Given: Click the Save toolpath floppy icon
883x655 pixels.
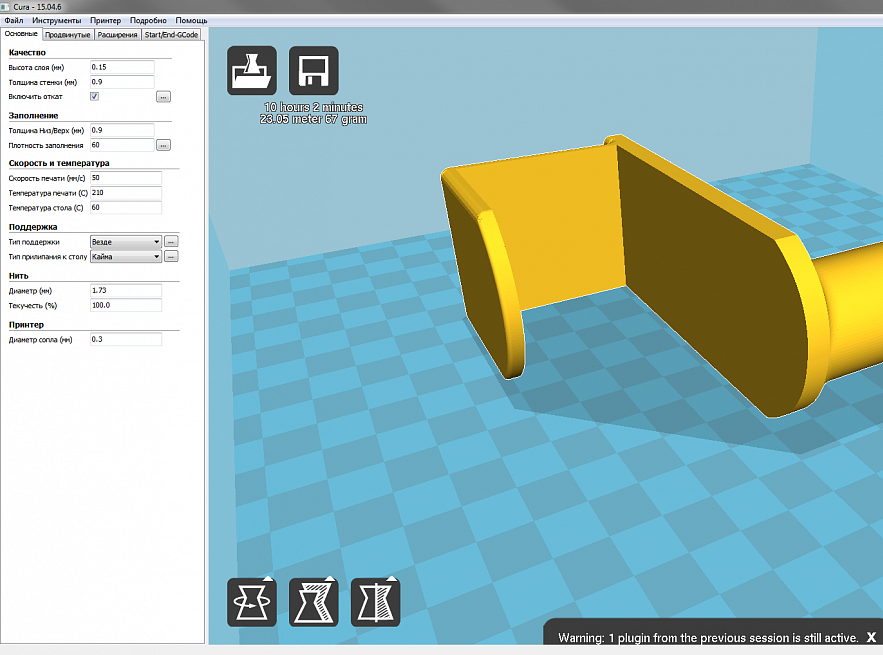Looking at the screenshot, I should tap(313, 71).
